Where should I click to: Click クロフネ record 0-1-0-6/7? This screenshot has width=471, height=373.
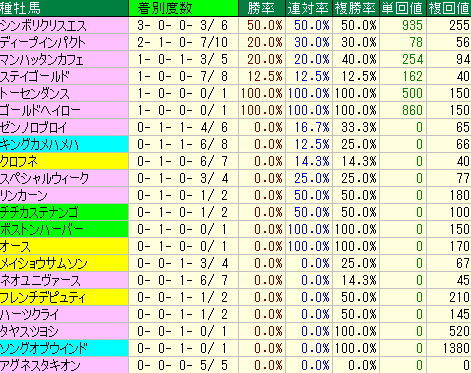coord(182,161)
